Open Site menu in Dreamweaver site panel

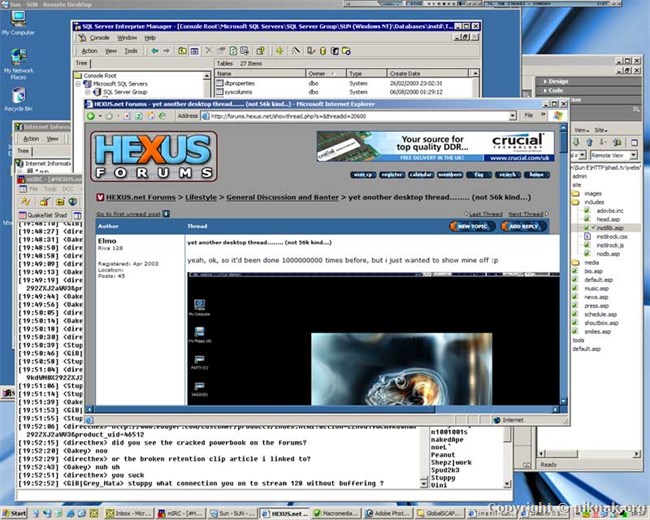tap(601, 130)
